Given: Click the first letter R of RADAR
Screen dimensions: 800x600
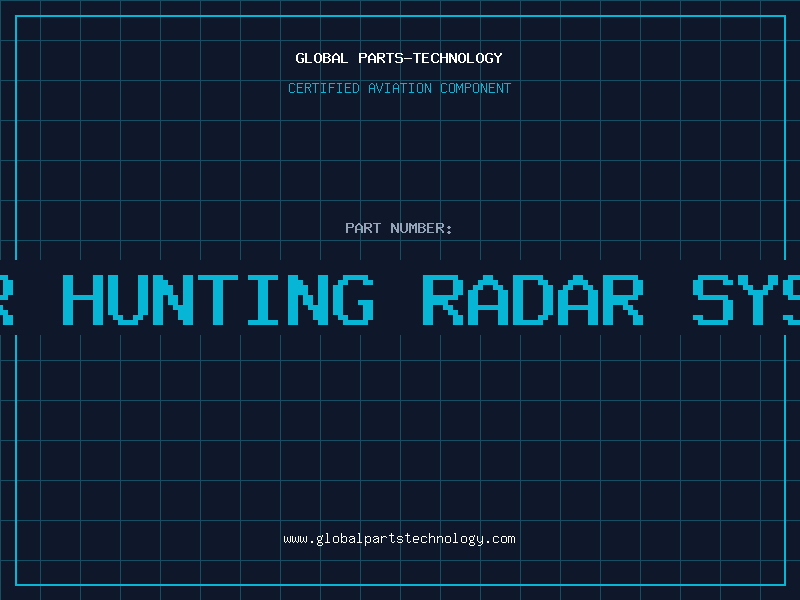Looking at the screenshot, I should click(x=443, y=298).
